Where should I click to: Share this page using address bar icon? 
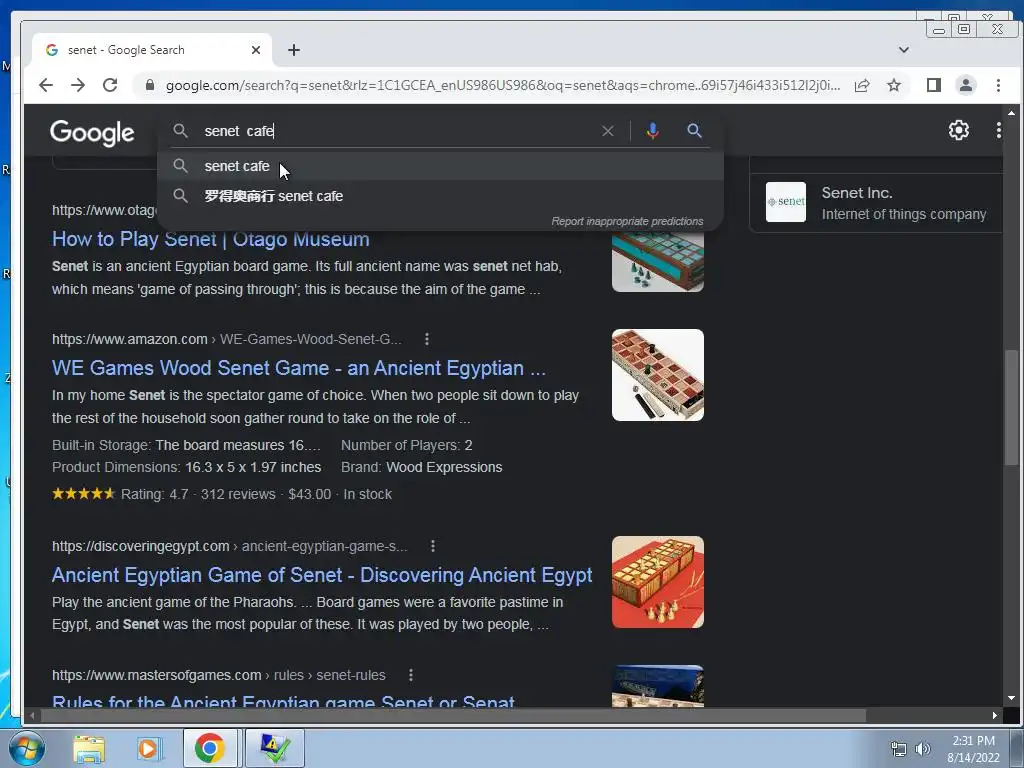(x=862, y=85)
